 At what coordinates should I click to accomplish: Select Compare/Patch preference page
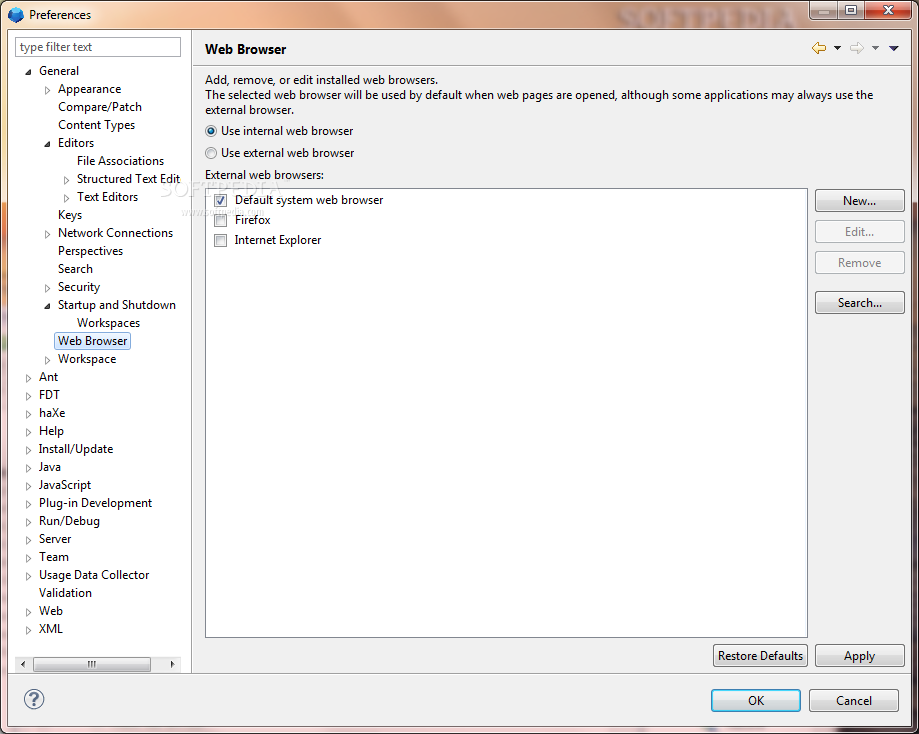click(x=100, y=107)
